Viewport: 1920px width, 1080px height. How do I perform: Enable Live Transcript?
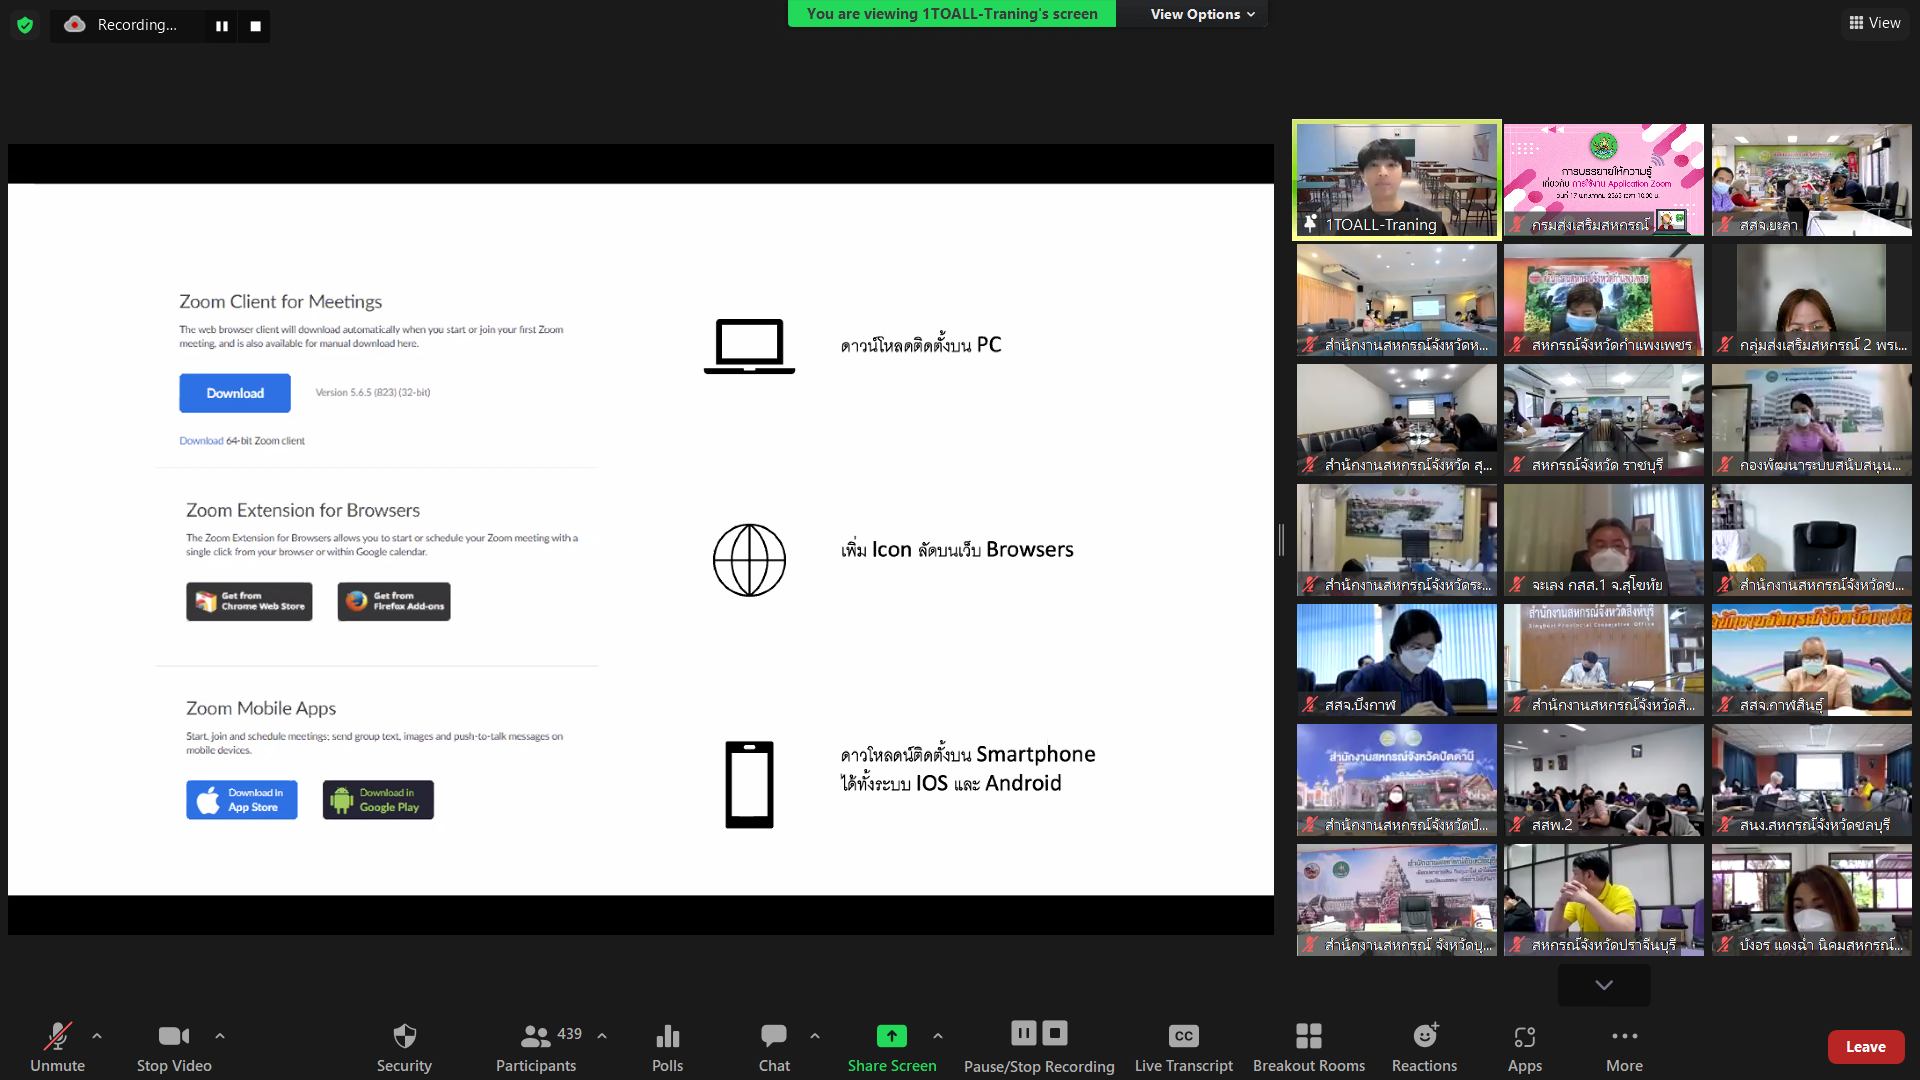[x=1184, y=1046]
